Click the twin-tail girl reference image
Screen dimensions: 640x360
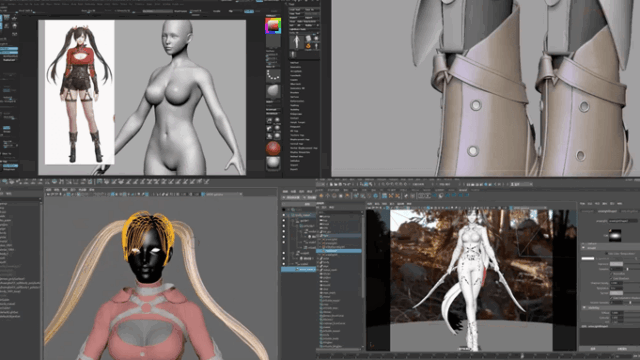click(x=80, y=92)
